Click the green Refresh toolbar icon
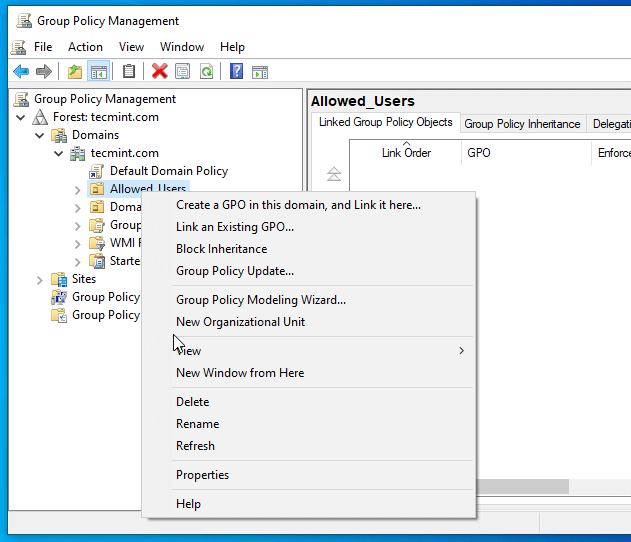Screen dimensions: 631x542 pyautogui.click(x=206, y=71)
